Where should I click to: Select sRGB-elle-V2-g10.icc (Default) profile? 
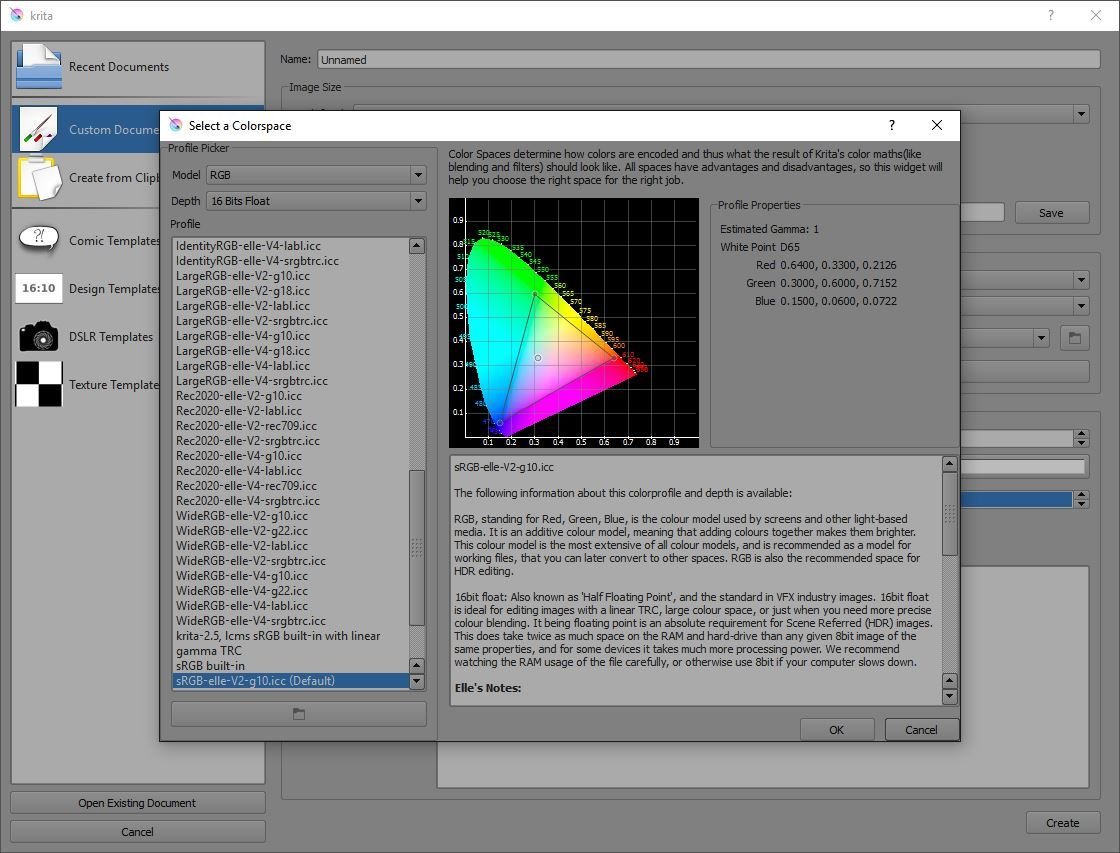click(291, 681)
